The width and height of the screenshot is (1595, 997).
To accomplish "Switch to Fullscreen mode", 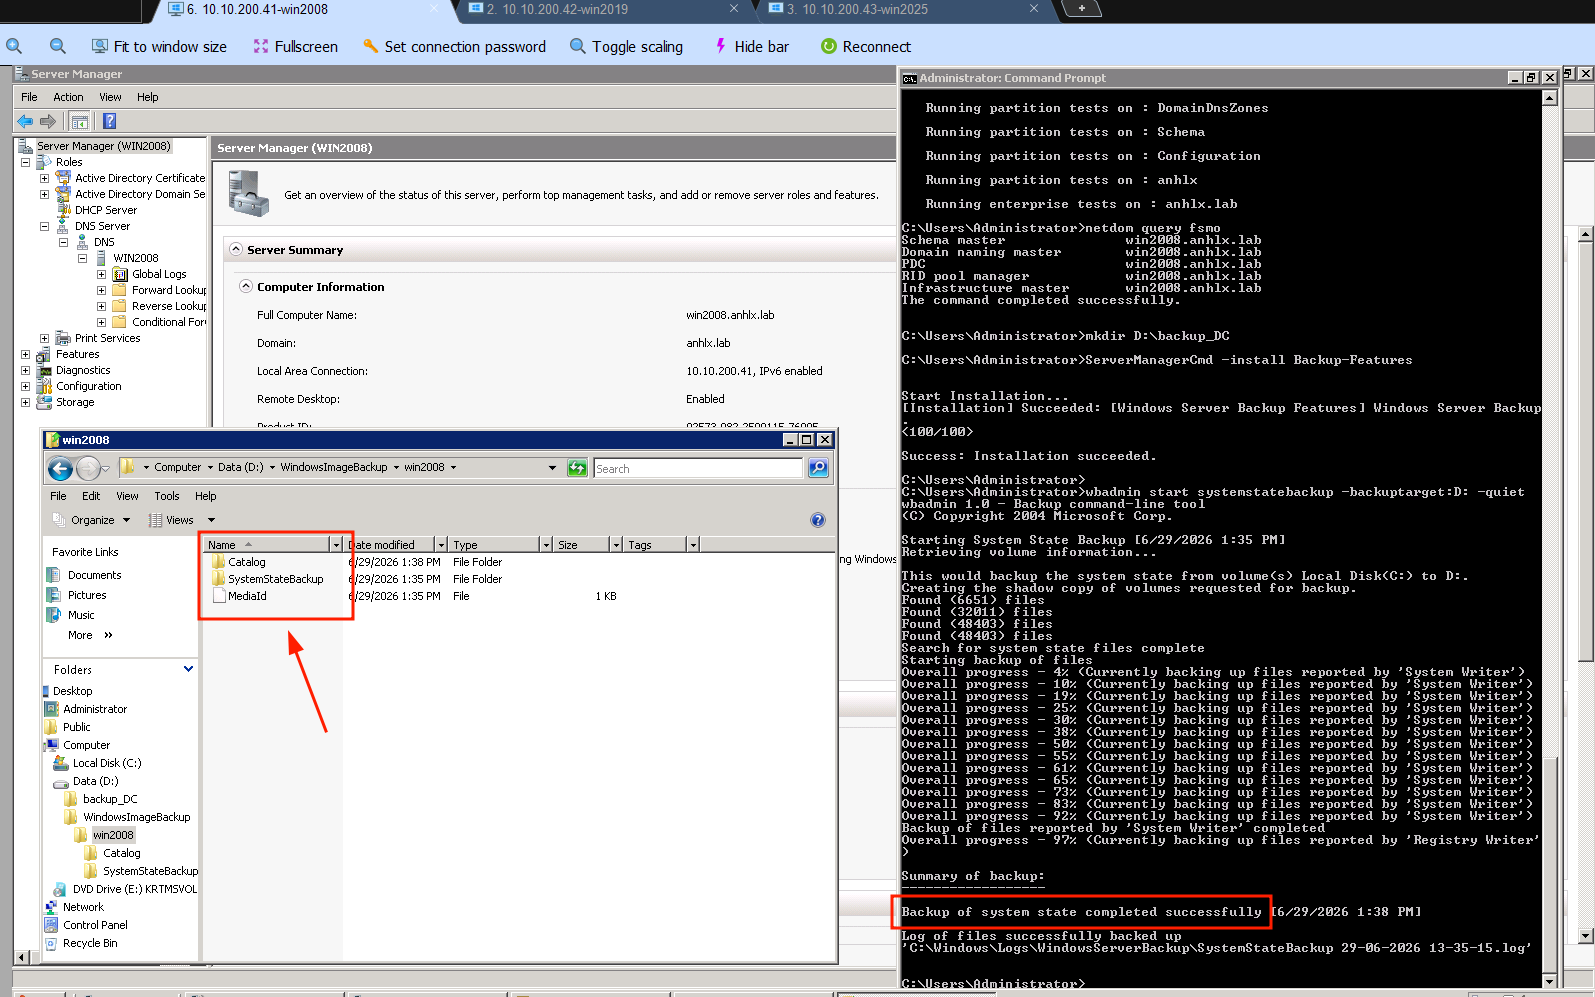I will coord(295,46).
